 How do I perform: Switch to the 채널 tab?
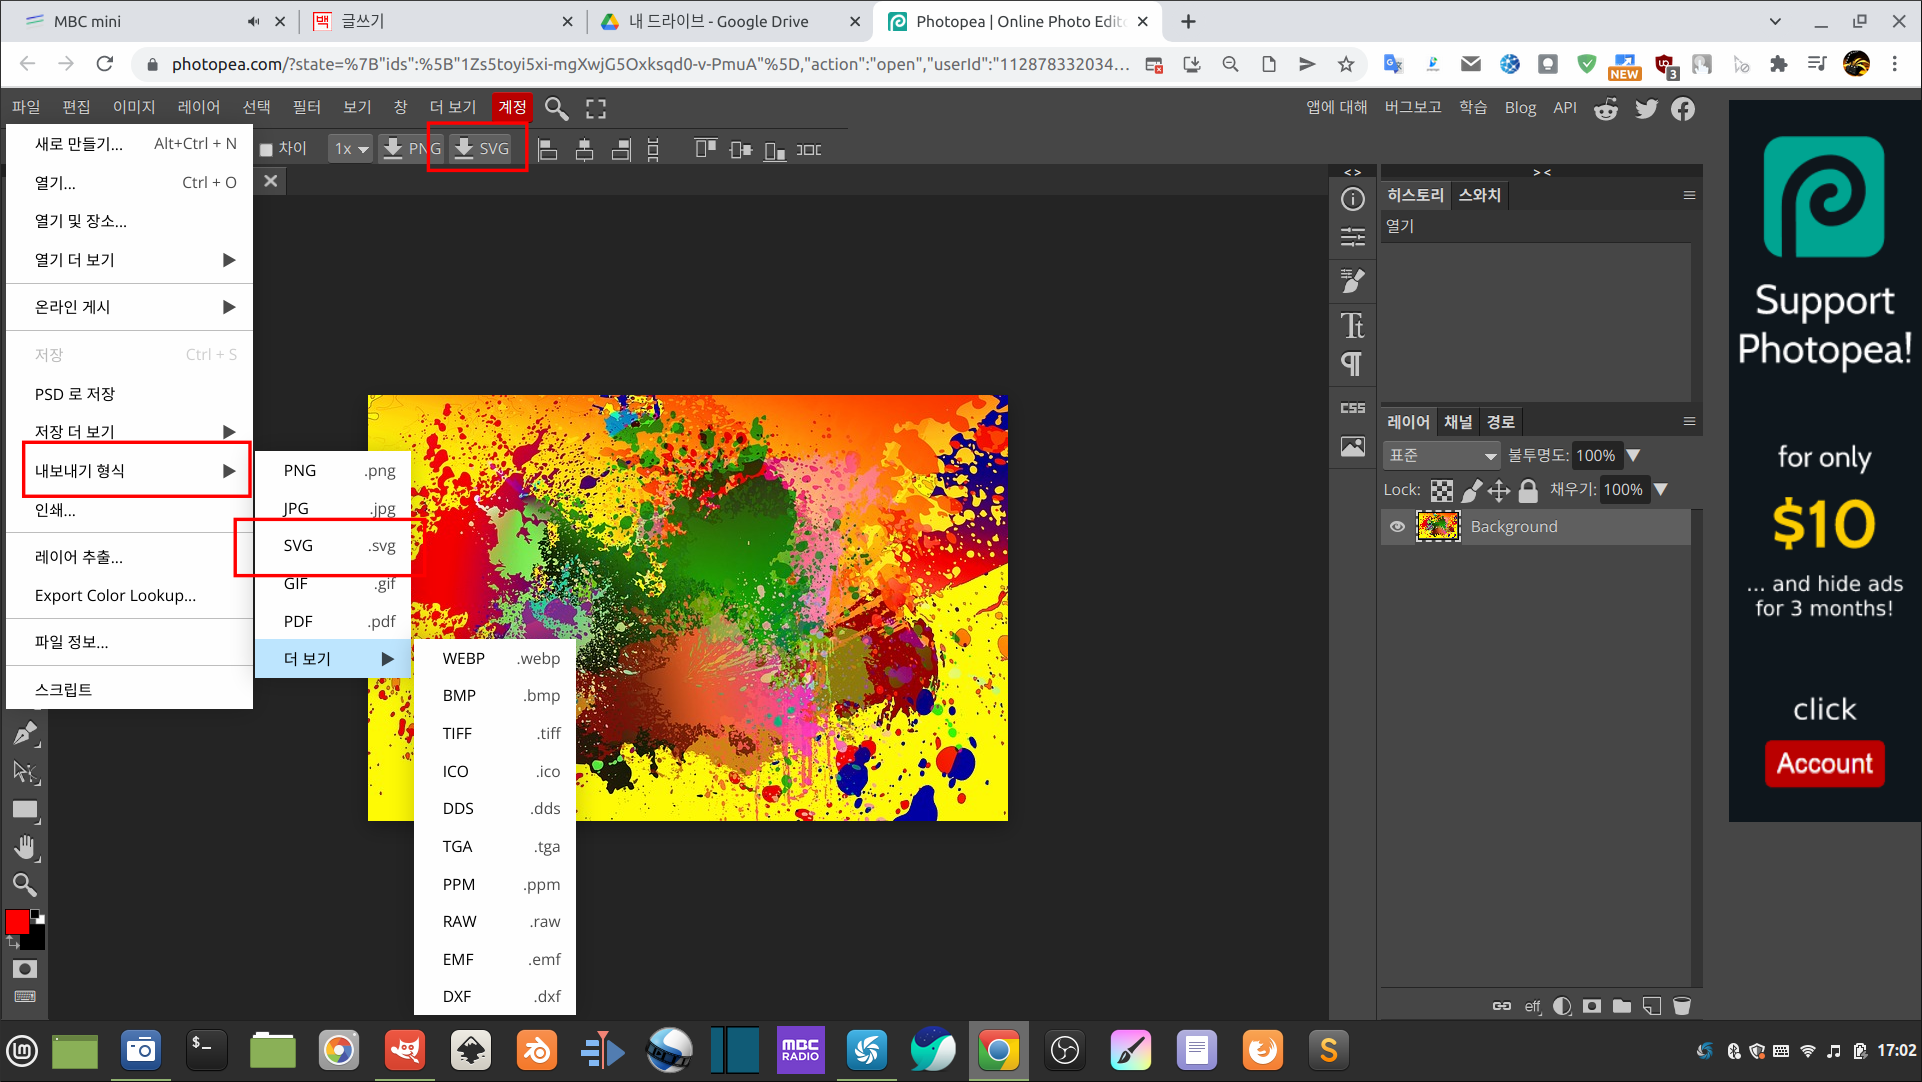pyautogui.click(x=1457, y=422)
